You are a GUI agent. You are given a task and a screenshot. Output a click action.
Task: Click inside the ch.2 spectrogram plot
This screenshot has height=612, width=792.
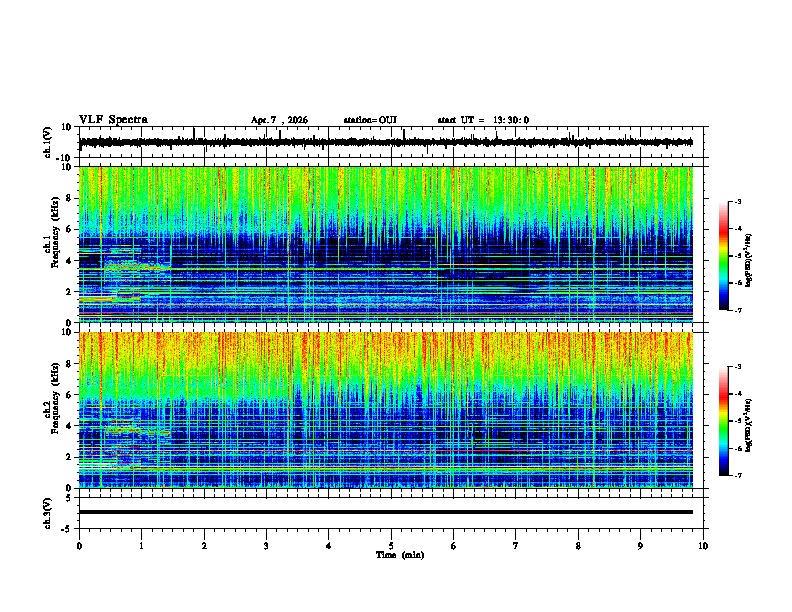386,410
